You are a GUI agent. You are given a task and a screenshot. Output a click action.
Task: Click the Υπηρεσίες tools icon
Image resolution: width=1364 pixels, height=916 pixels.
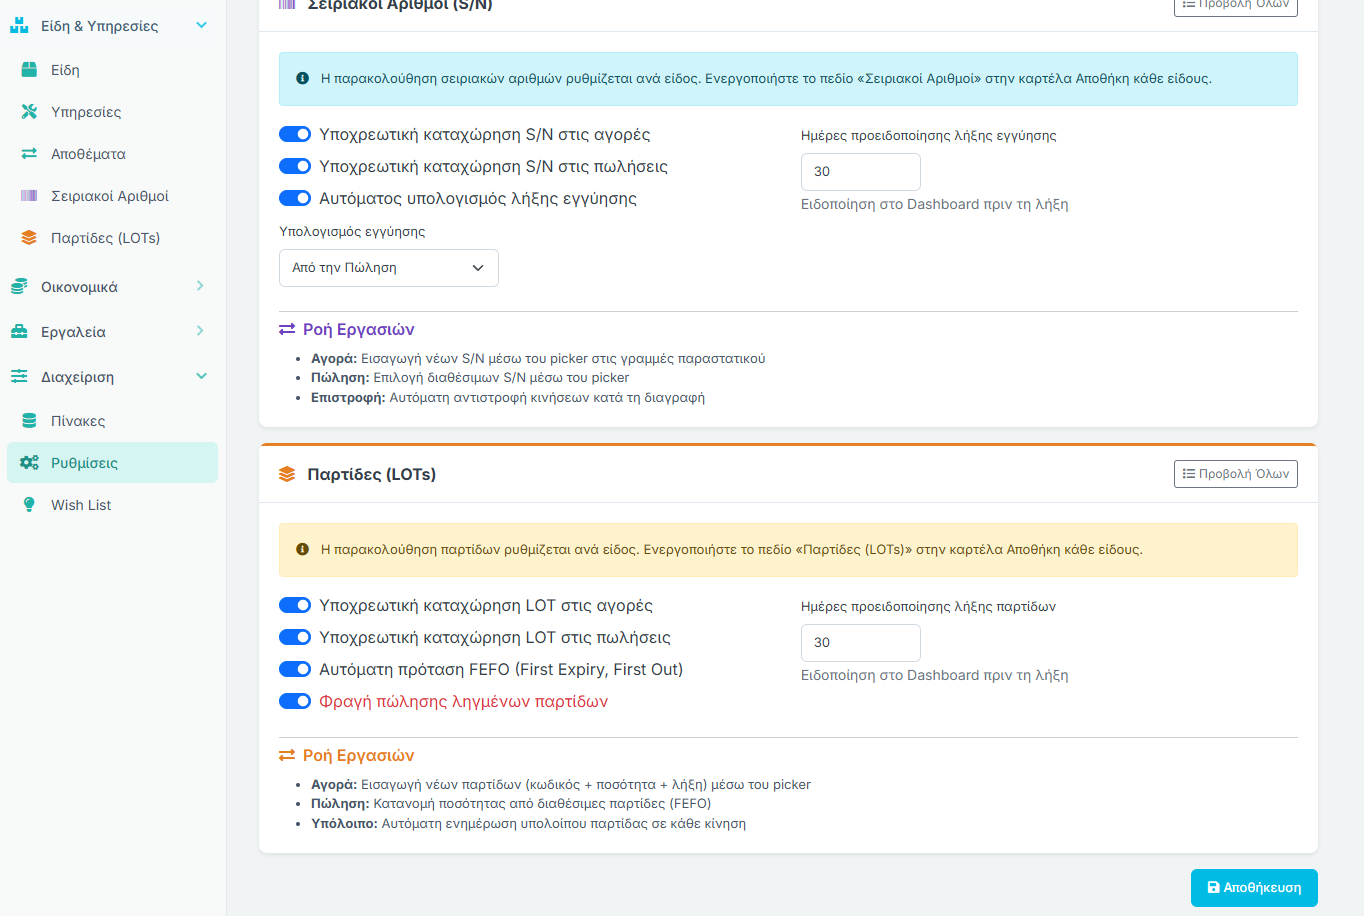29,112
